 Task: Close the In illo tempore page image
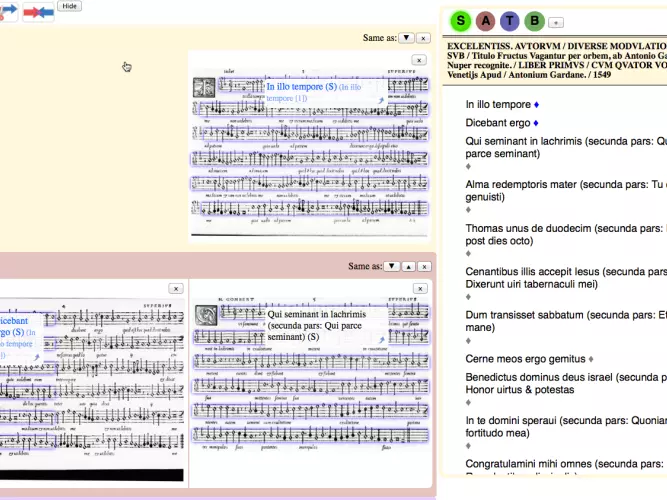(x=419, y=60)
